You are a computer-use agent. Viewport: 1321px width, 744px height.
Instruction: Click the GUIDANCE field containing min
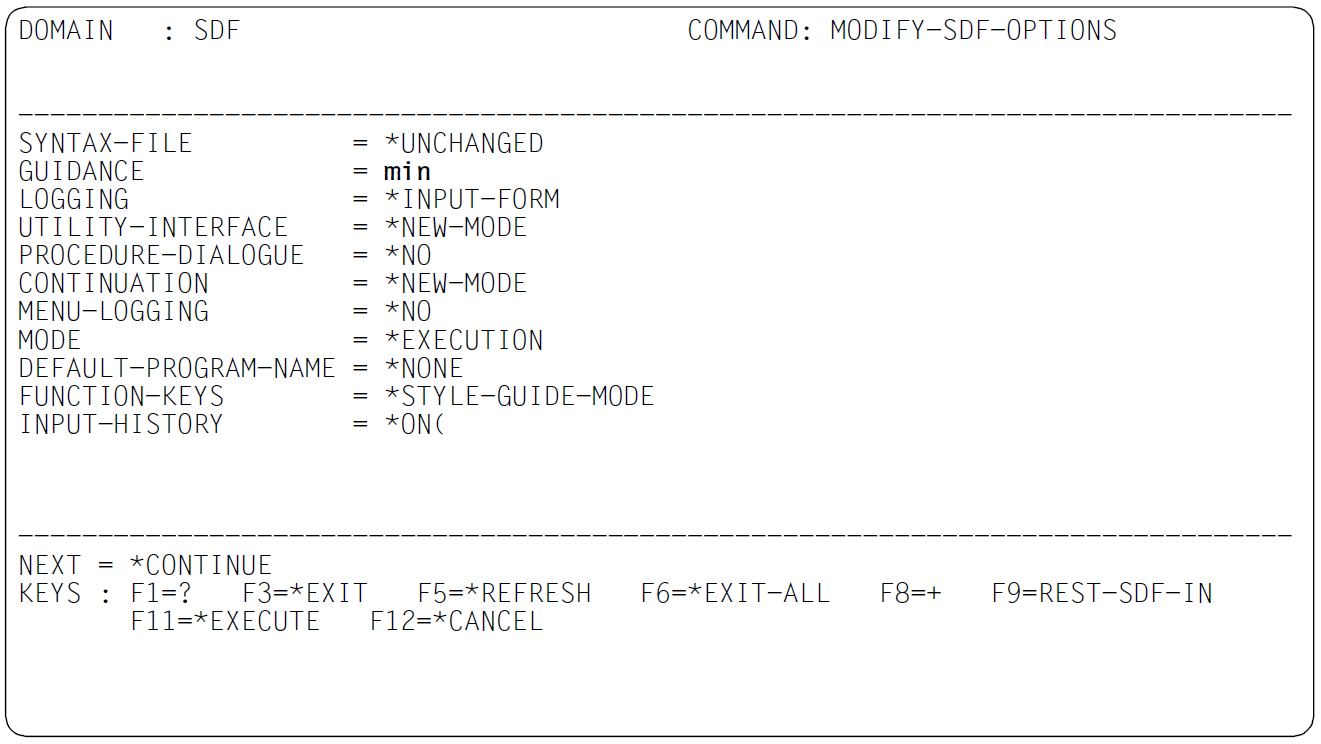click(407, 171)
